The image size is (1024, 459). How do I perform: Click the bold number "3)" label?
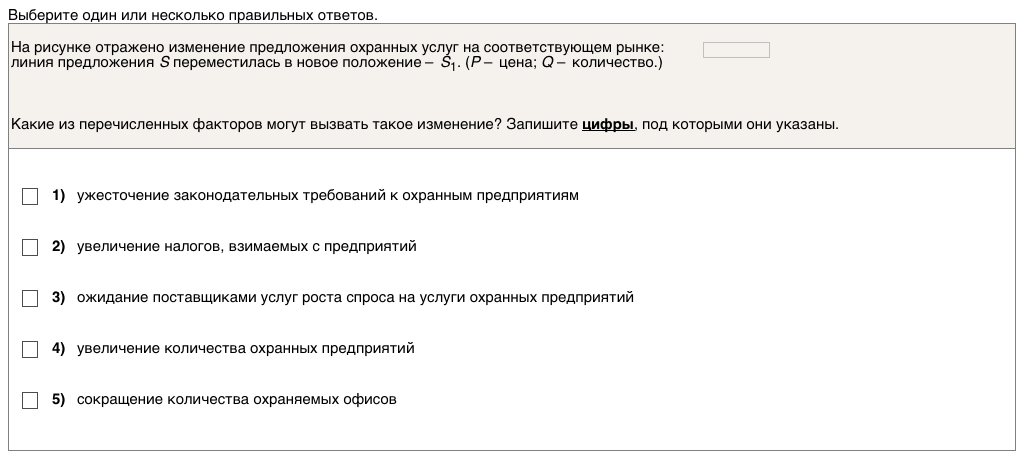(x=58, y=297)
